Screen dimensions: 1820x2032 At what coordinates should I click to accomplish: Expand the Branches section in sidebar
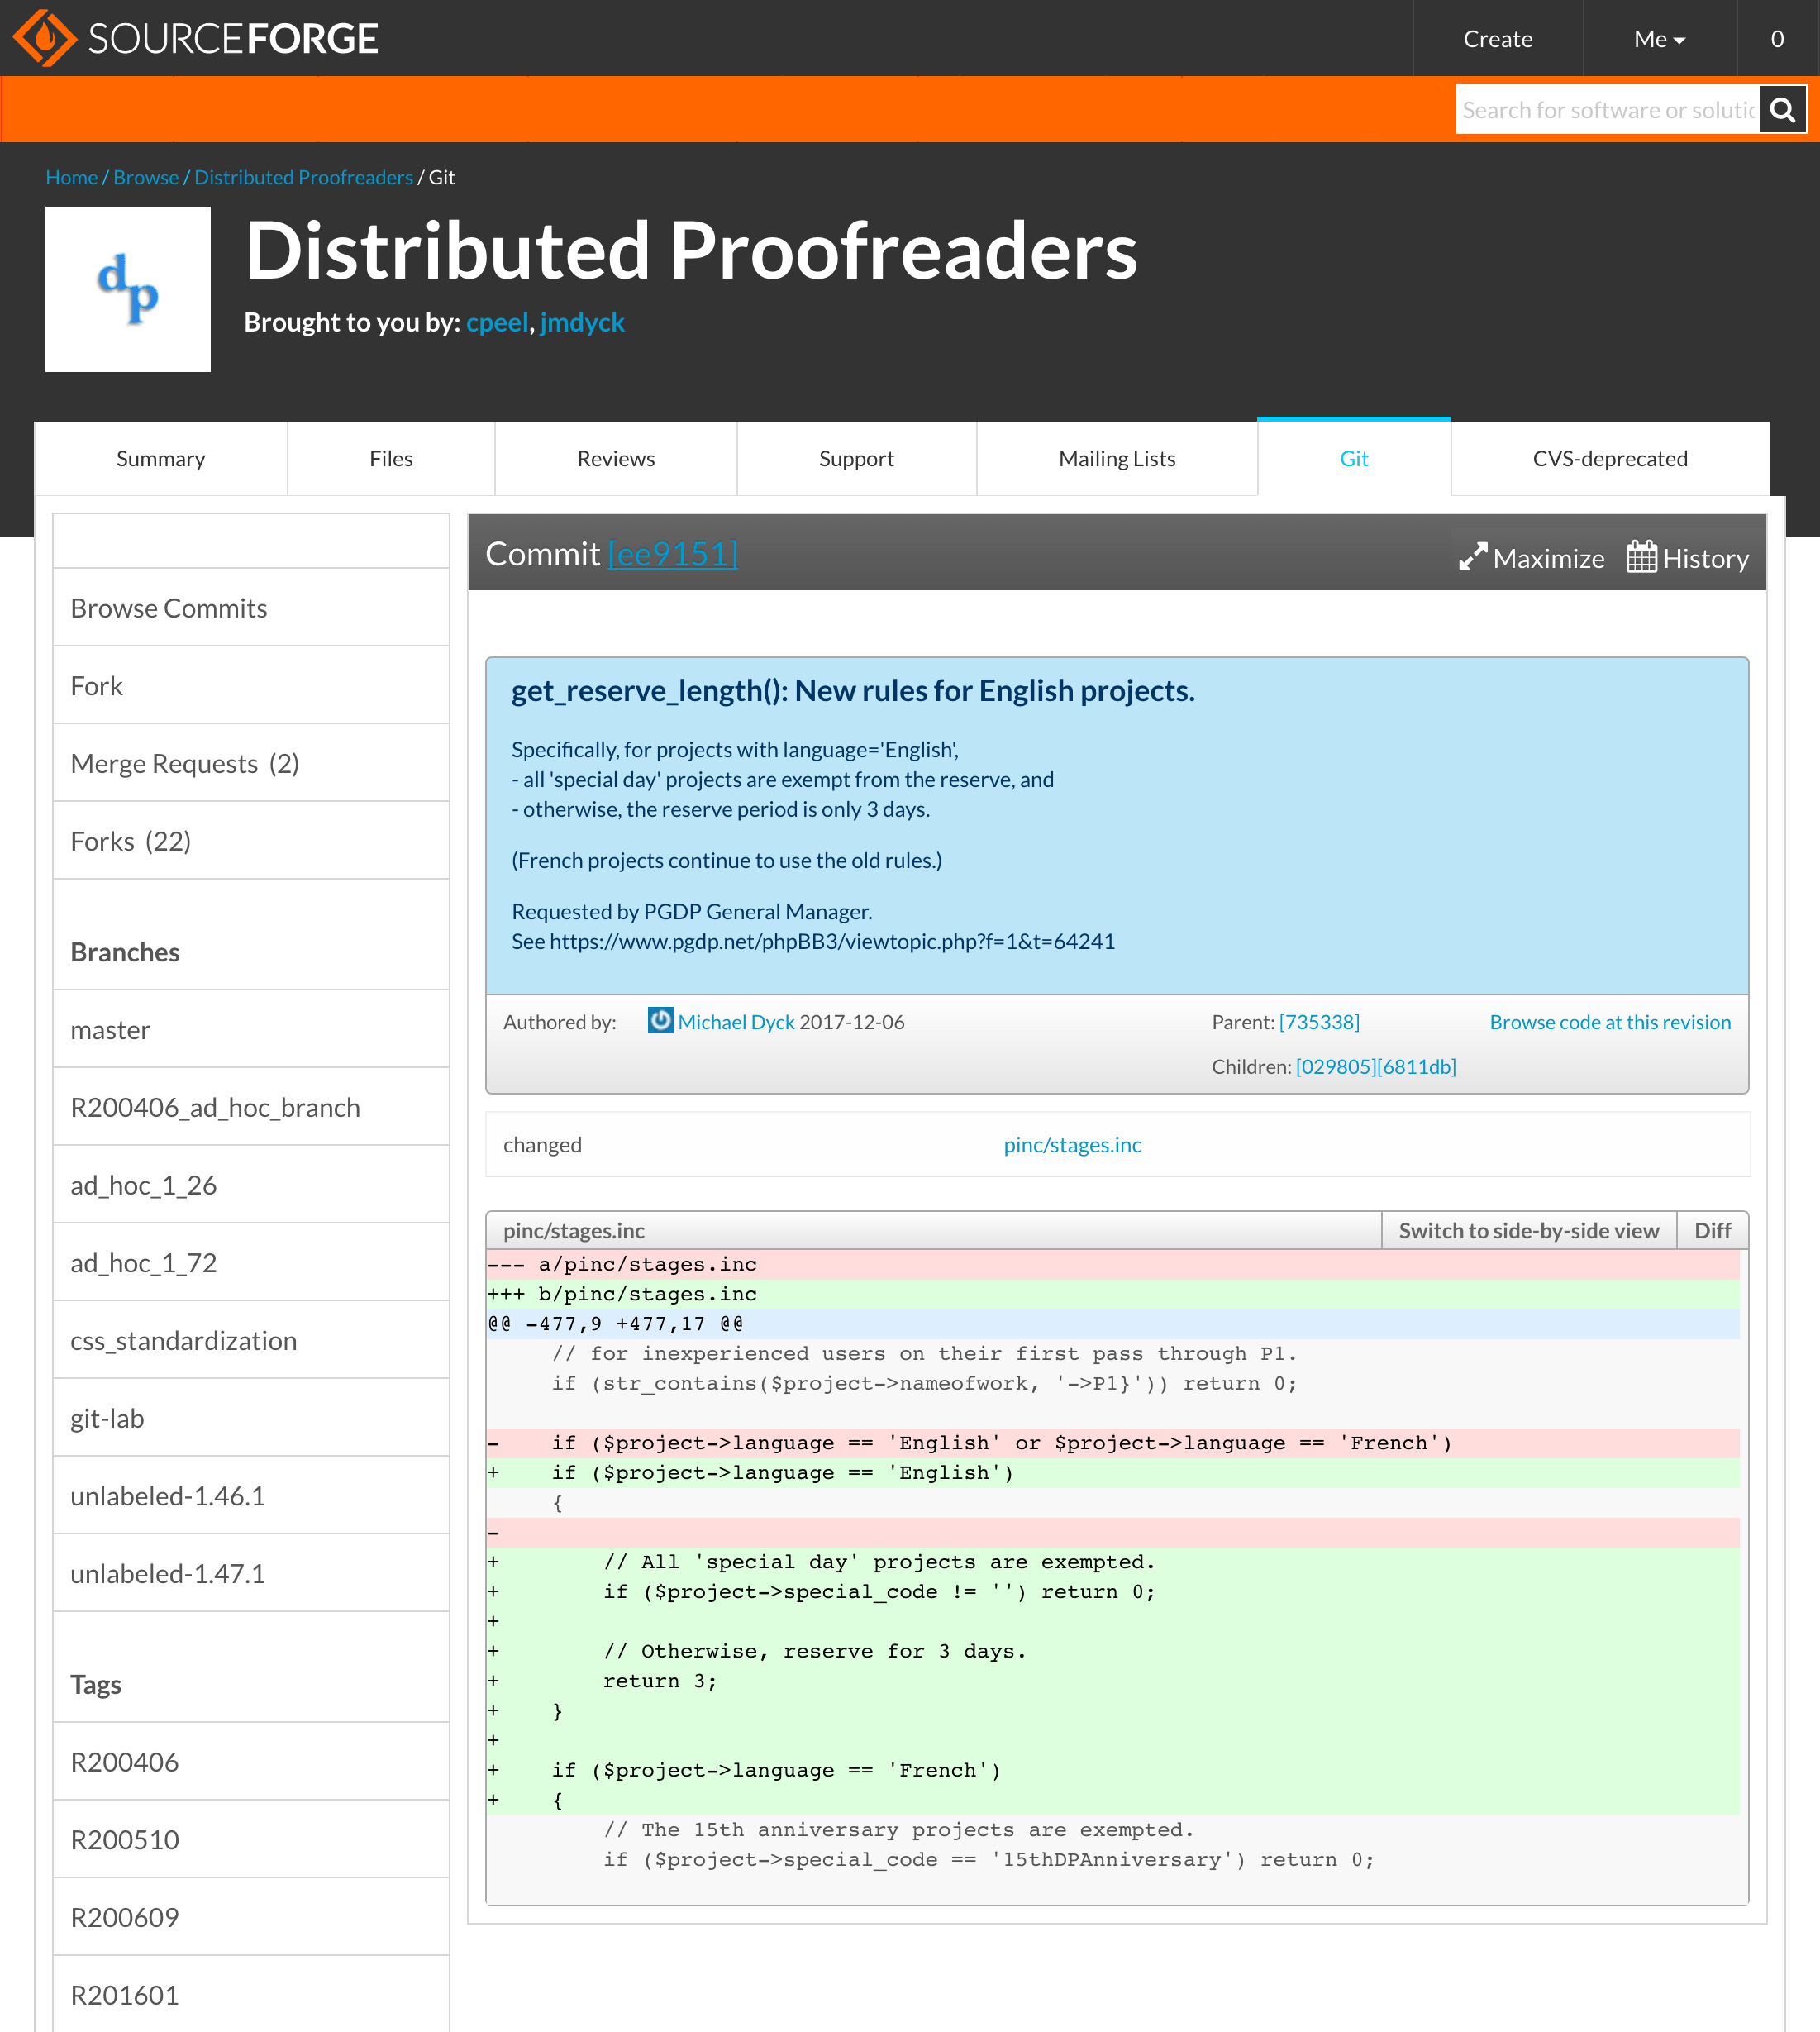250,950
